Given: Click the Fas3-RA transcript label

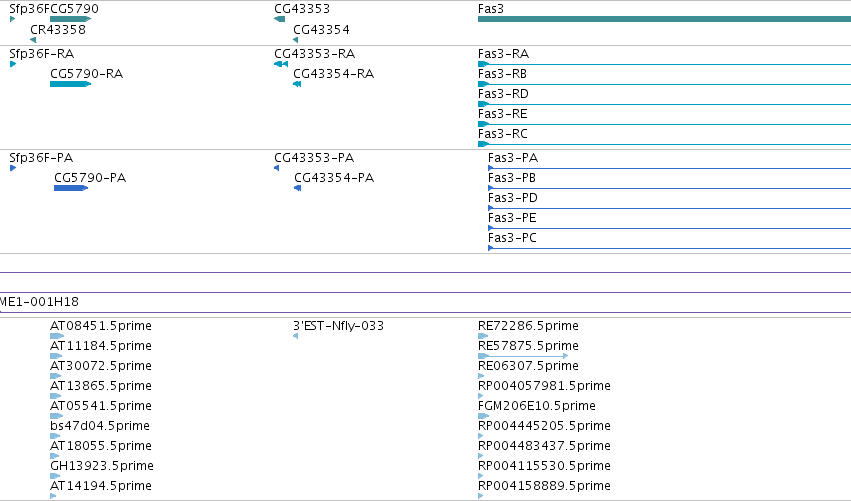Looking at the screenshot, I should [503, 54].
